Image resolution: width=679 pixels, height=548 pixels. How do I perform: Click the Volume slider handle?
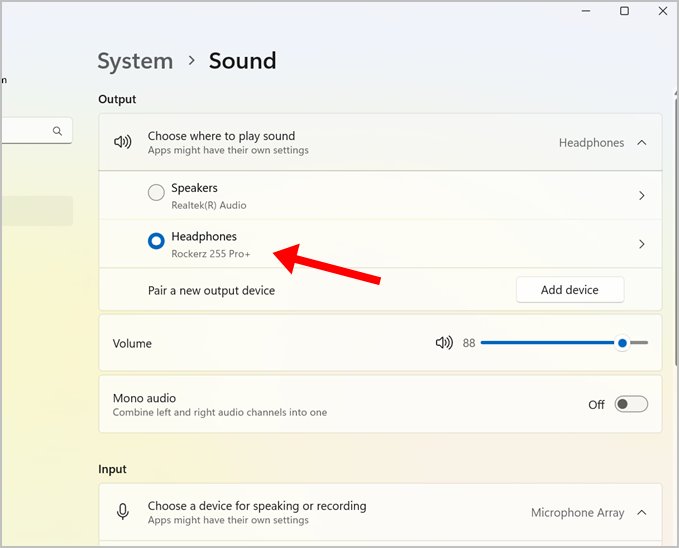pyautogui.click(x=622, y=343)
